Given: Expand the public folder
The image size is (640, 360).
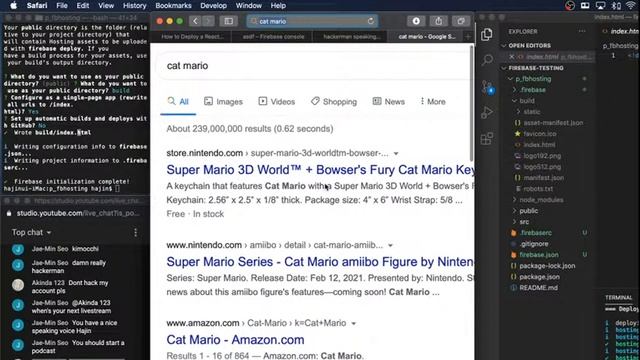Looking at the screenshot, I should (x=515, y=211).
